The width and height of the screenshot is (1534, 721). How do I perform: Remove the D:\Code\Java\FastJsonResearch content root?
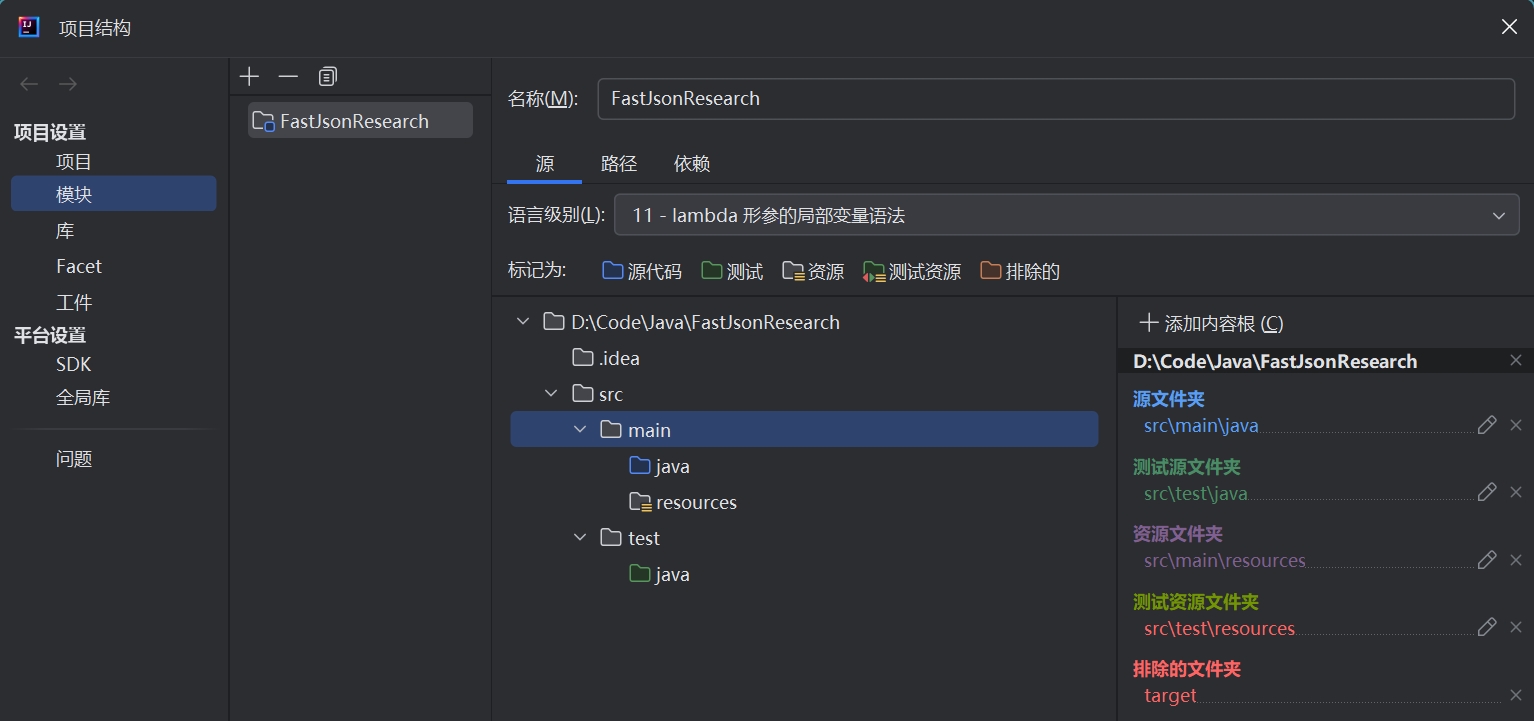tap(1516, 360)
